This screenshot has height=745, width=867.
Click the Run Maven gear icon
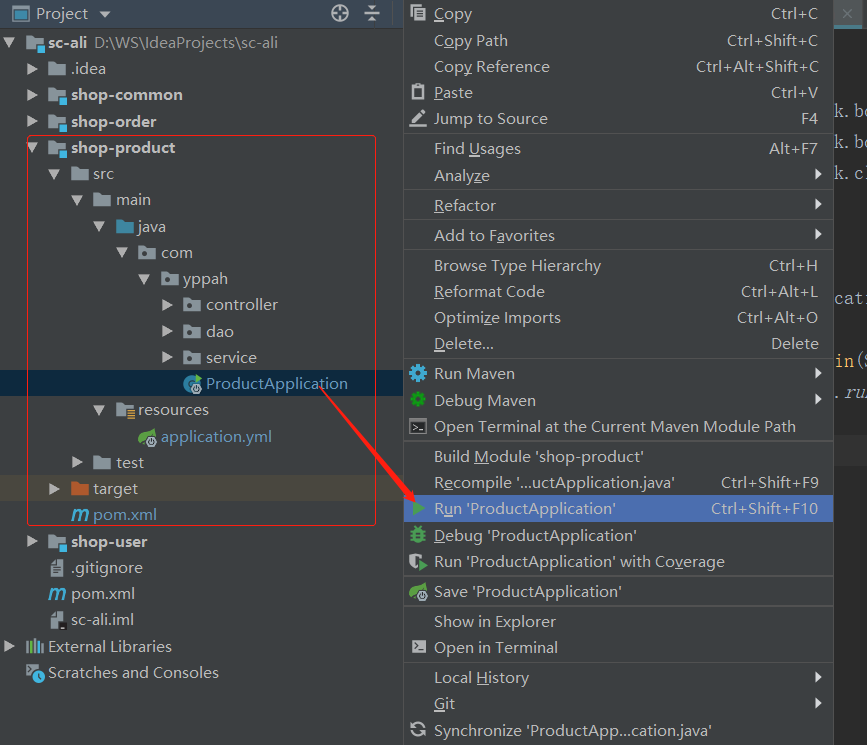click(x=418, y=373)
